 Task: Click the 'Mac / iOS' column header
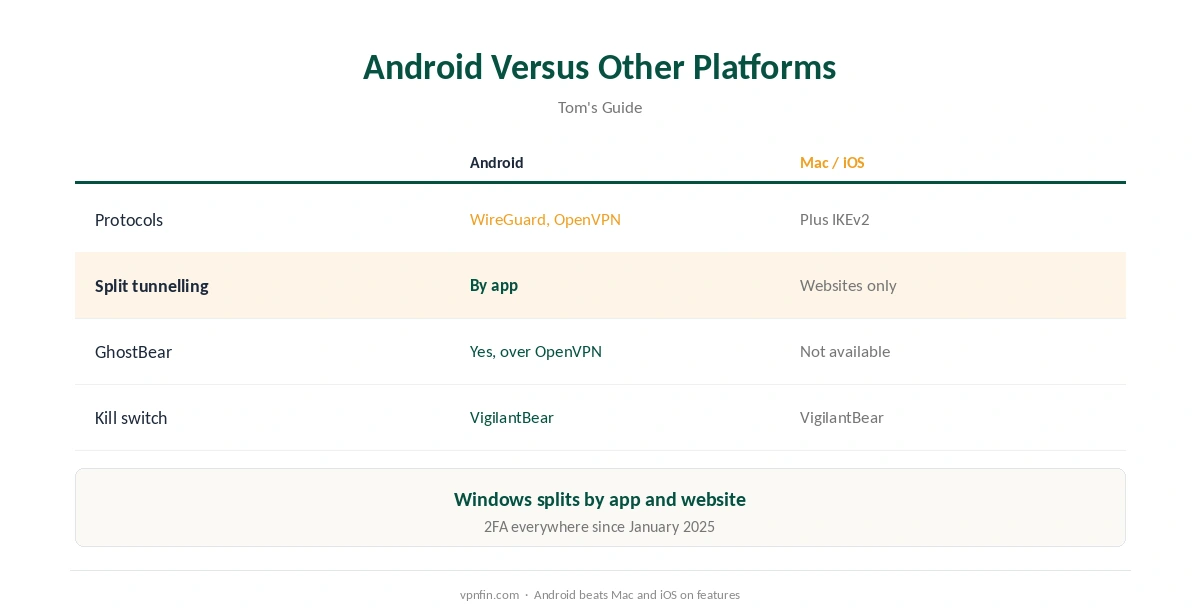pyautogui.click(x=832, y=163)
